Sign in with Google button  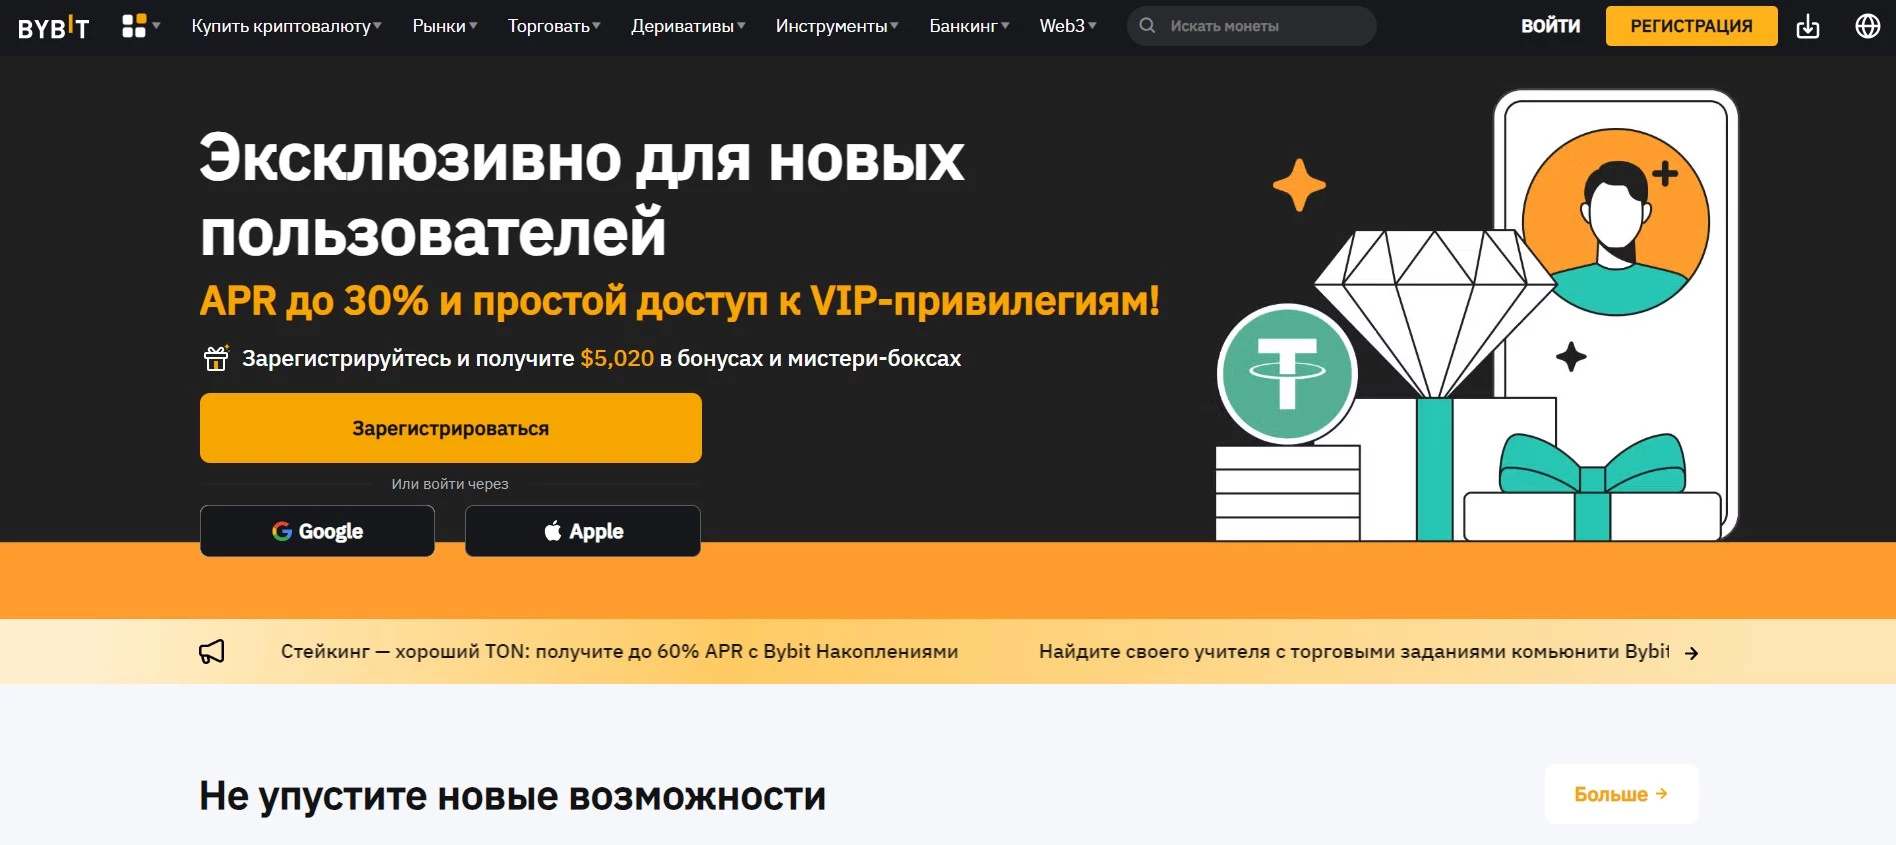pyautogui.click(x=317, y=531)
